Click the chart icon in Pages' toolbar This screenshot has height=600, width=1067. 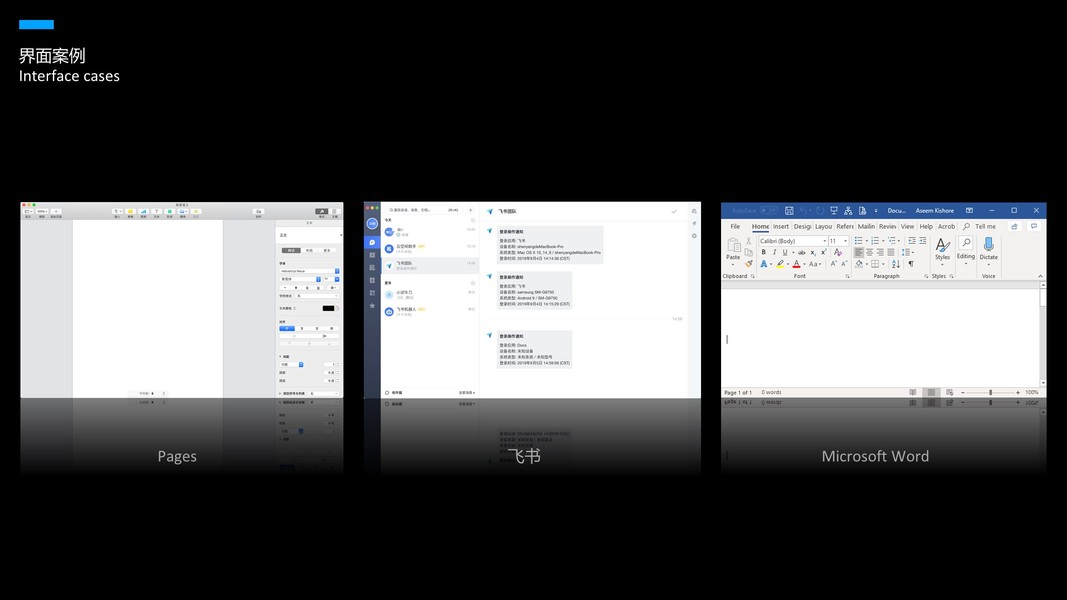(144, 212)
